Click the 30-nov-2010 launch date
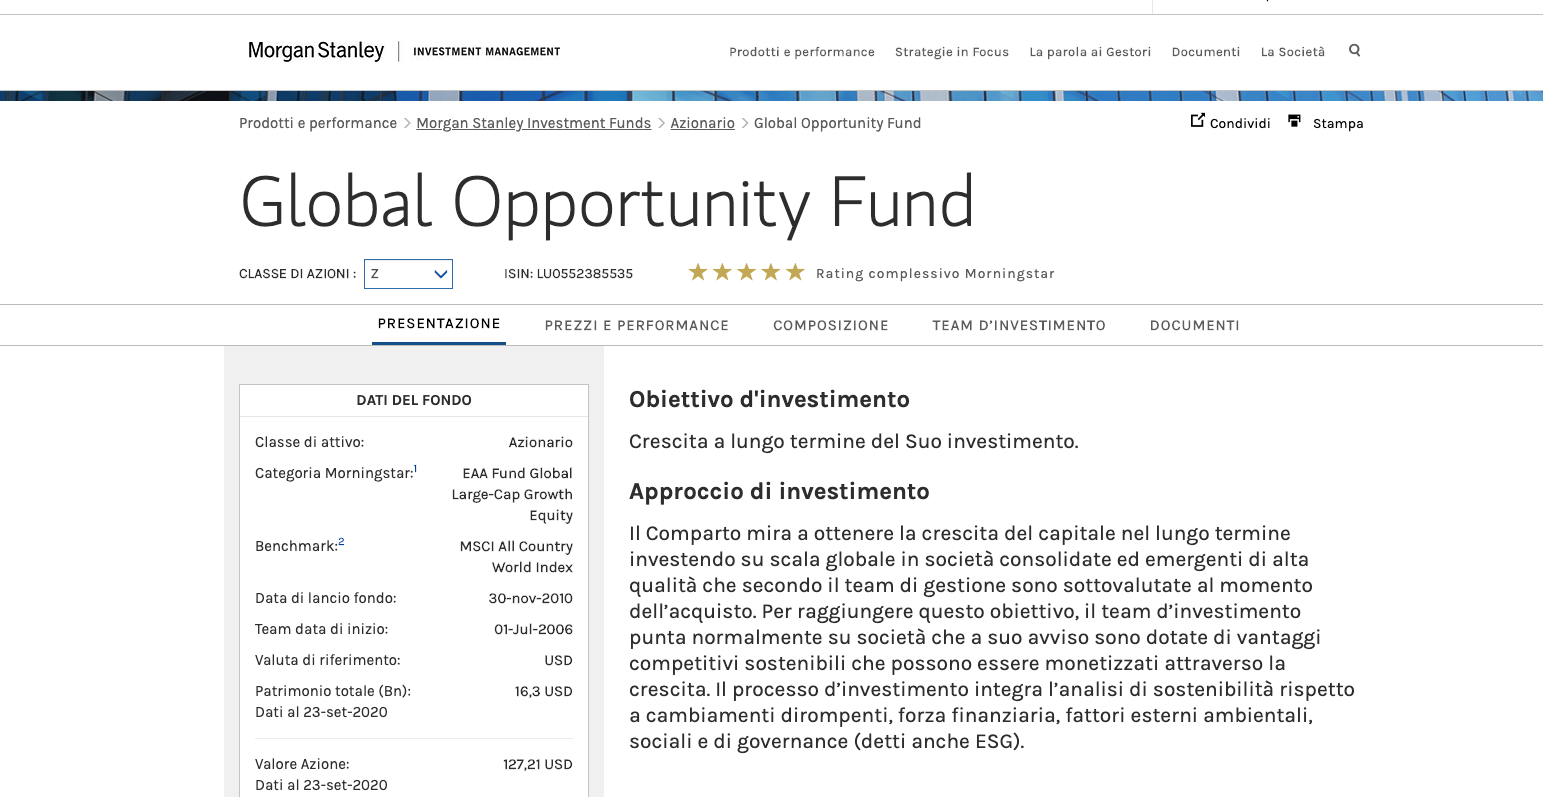This screenshot has width=1543, height=797. 531,598
